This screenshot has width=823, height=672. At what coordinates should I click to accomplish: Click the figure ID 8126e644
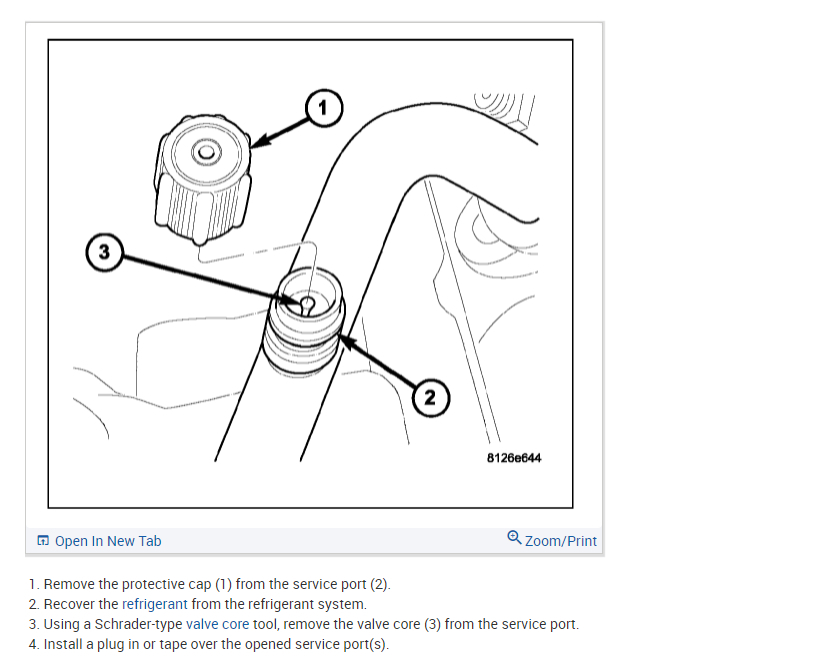coord(514,458)
